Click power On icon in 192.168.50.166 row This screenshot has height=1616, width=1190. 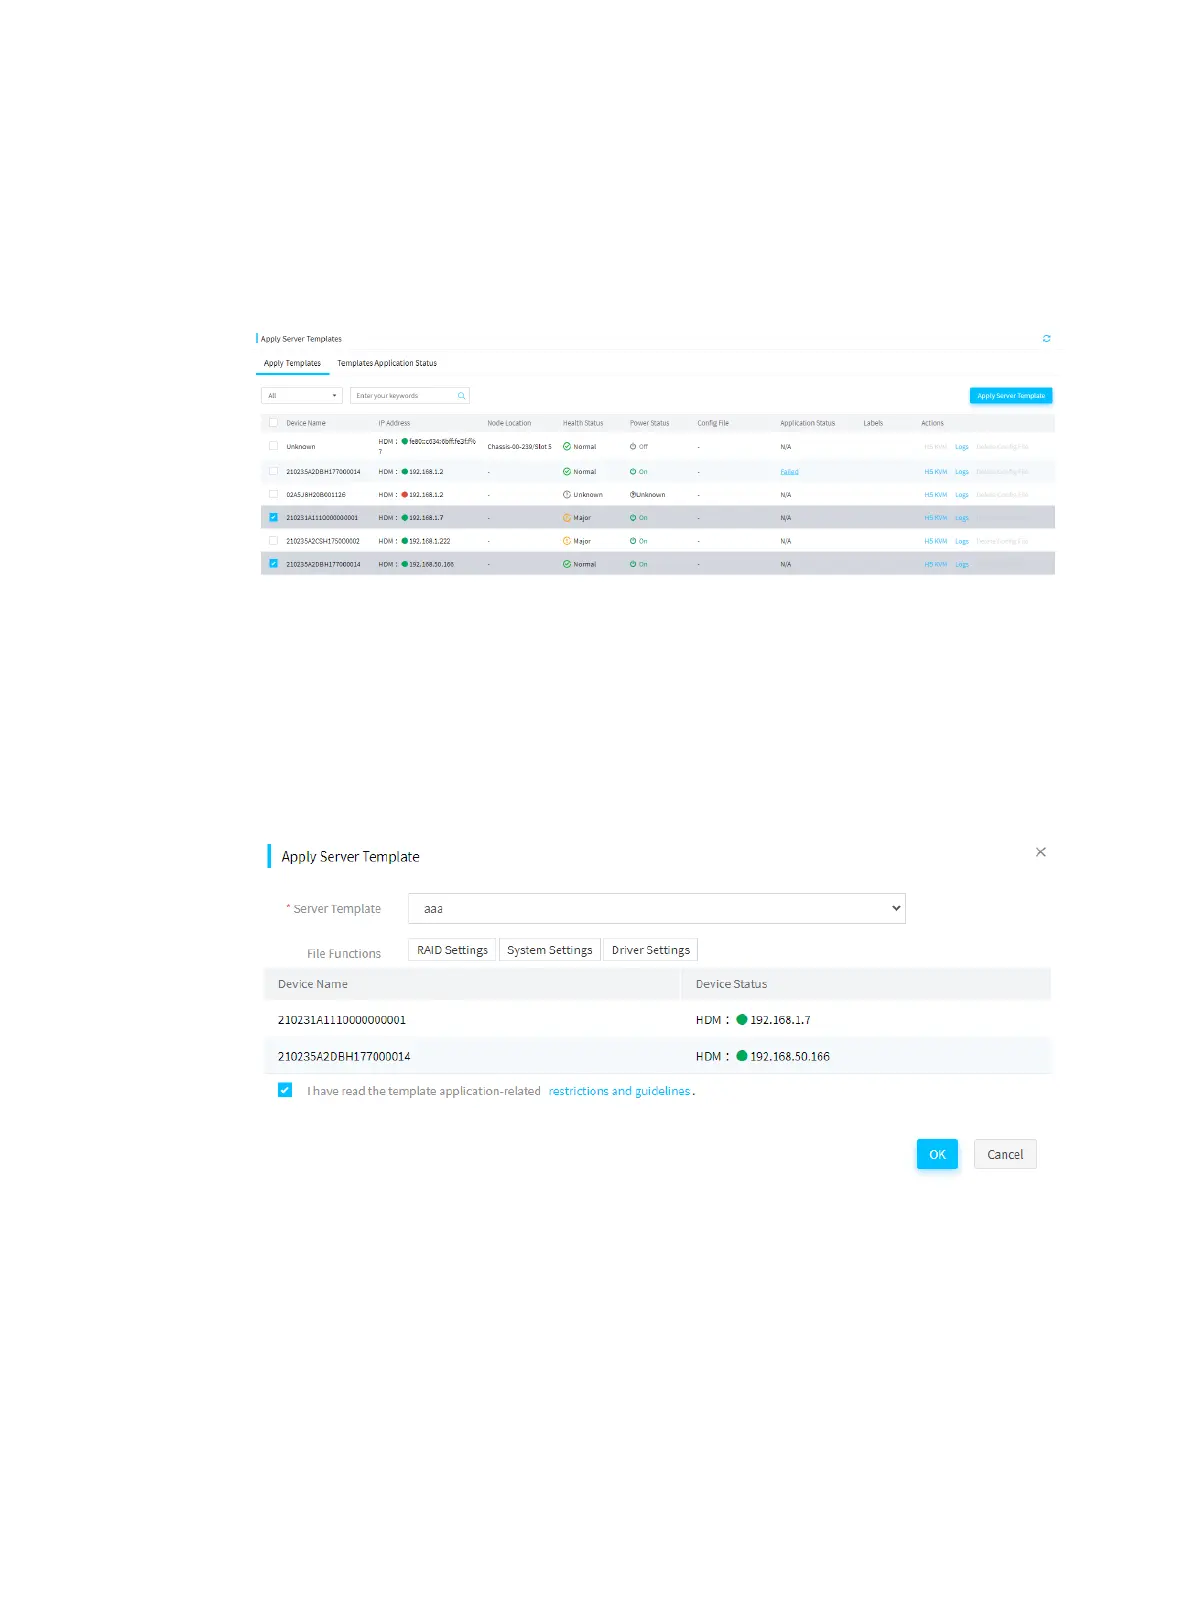(633, 564)
